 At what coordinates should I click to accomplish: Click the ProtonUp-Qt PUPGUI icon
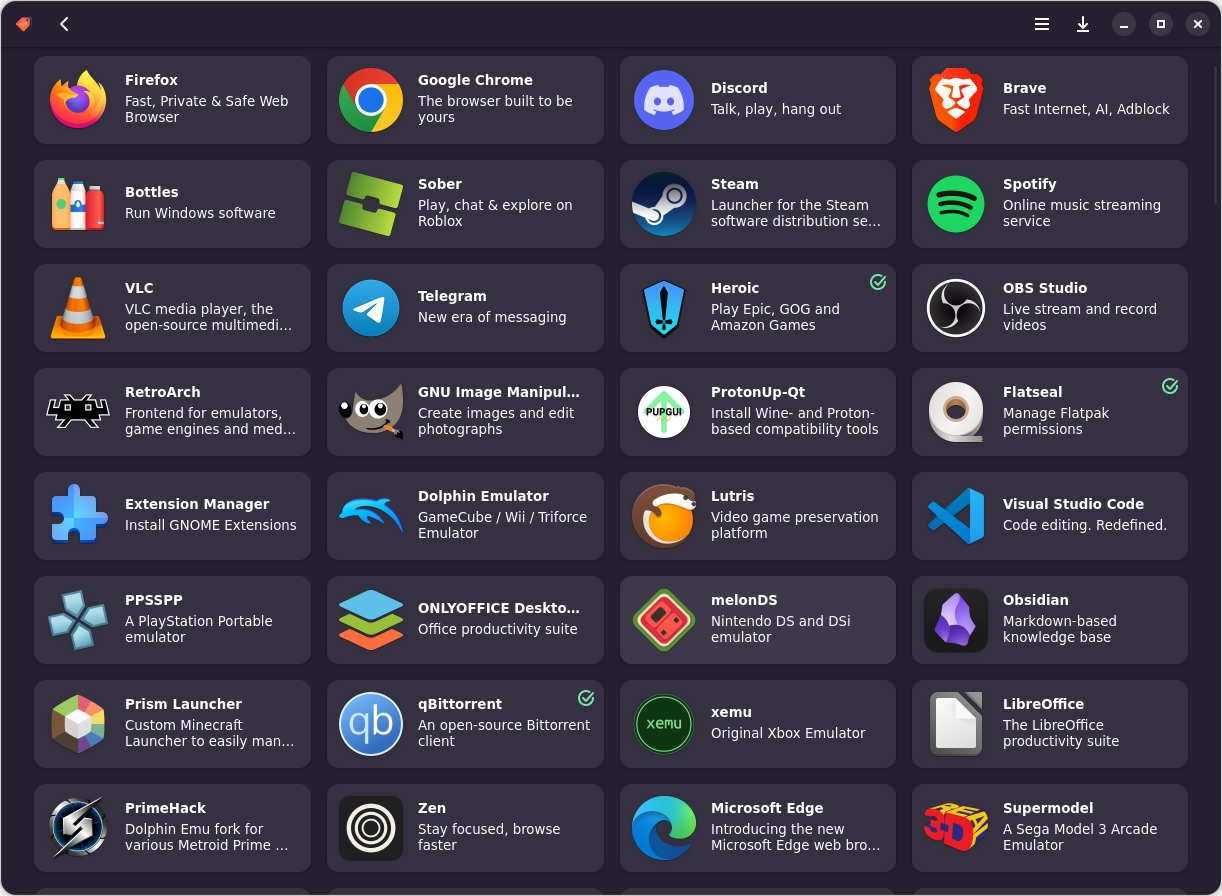[664, 412]
